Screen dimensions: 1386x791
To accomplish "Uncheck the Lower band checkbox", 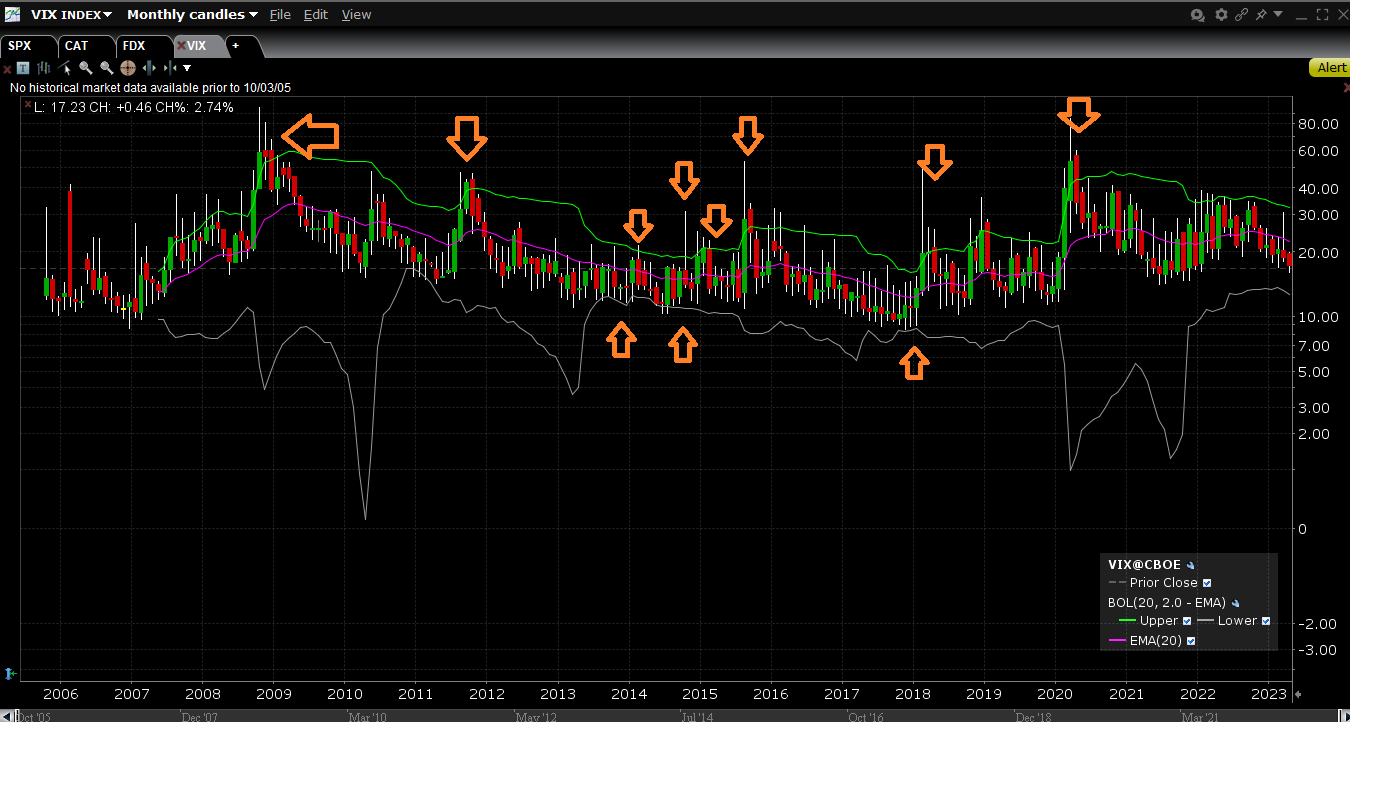I will (x=1265, y=621).
